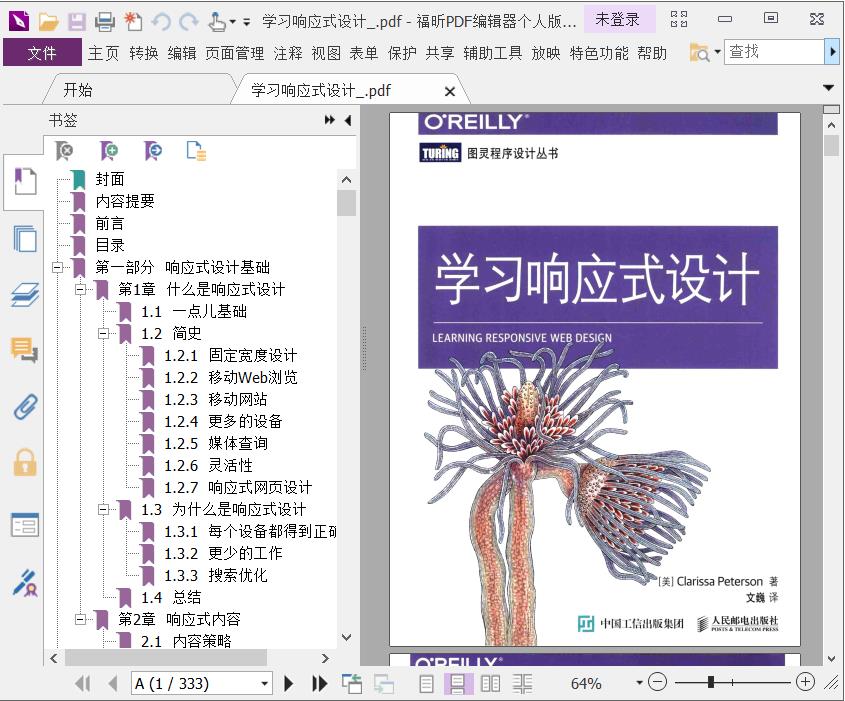Go to the next page
The height and width of the screenshot is (701, 845).
pyautogui.click(x=289, y=684)
